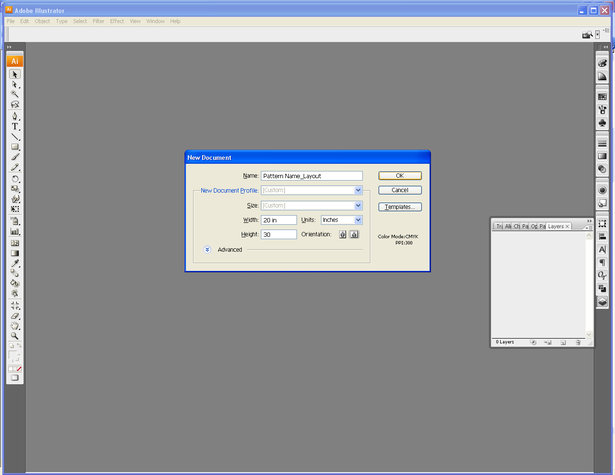
Task: Click Go to Bridge icon
Action: pos(587,35)
